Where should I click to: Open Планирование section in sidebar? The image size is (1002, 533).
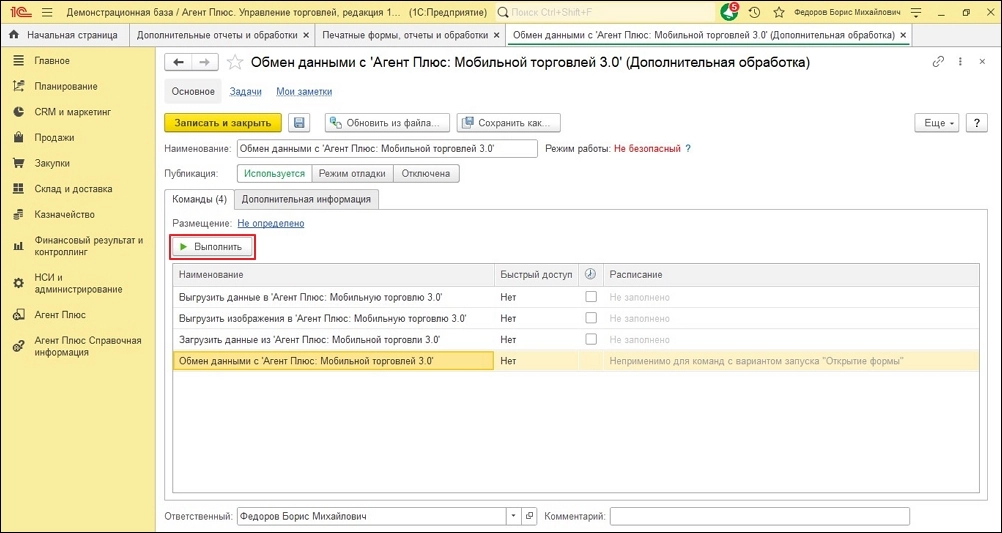coord(66,86)
